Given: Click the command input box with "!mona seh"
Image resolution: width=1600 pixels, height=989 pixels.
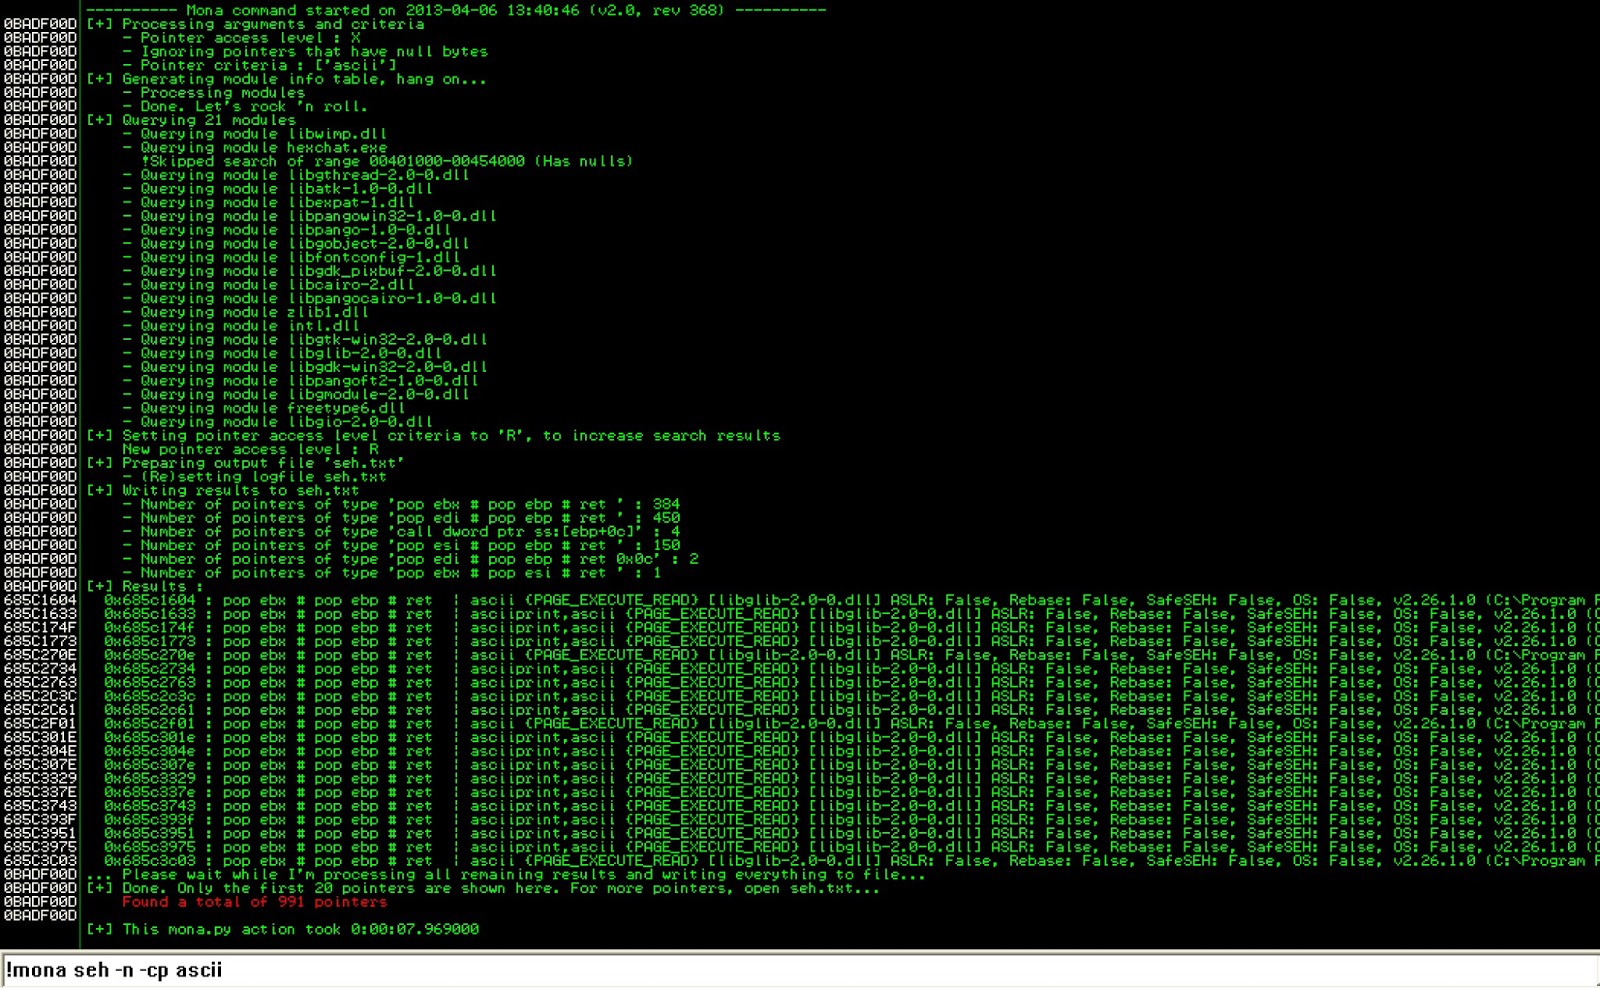Looking at the screenshot, I should click(x=800, y=970).
